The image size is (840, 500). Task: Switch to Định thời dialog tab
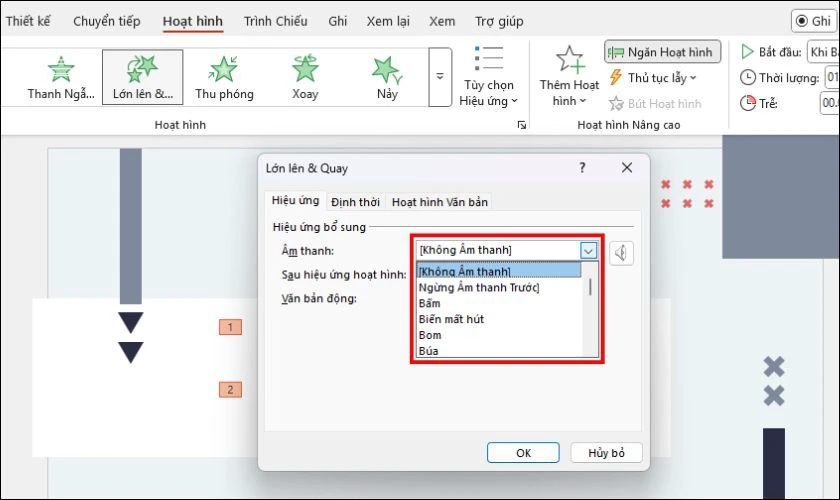coord(355,202)
